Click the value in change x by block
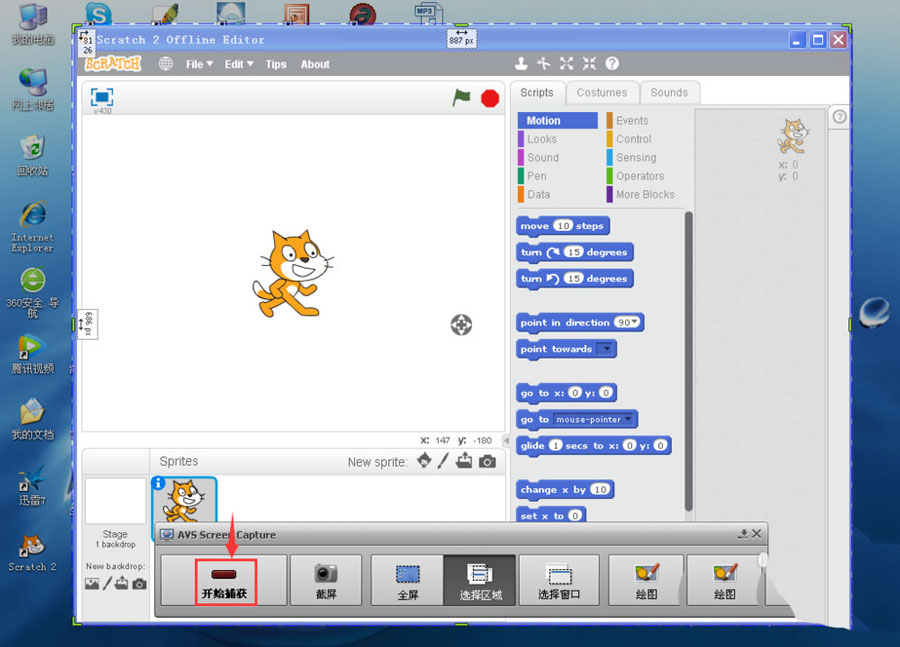This screenshot has width=900, height=647. 600,489
